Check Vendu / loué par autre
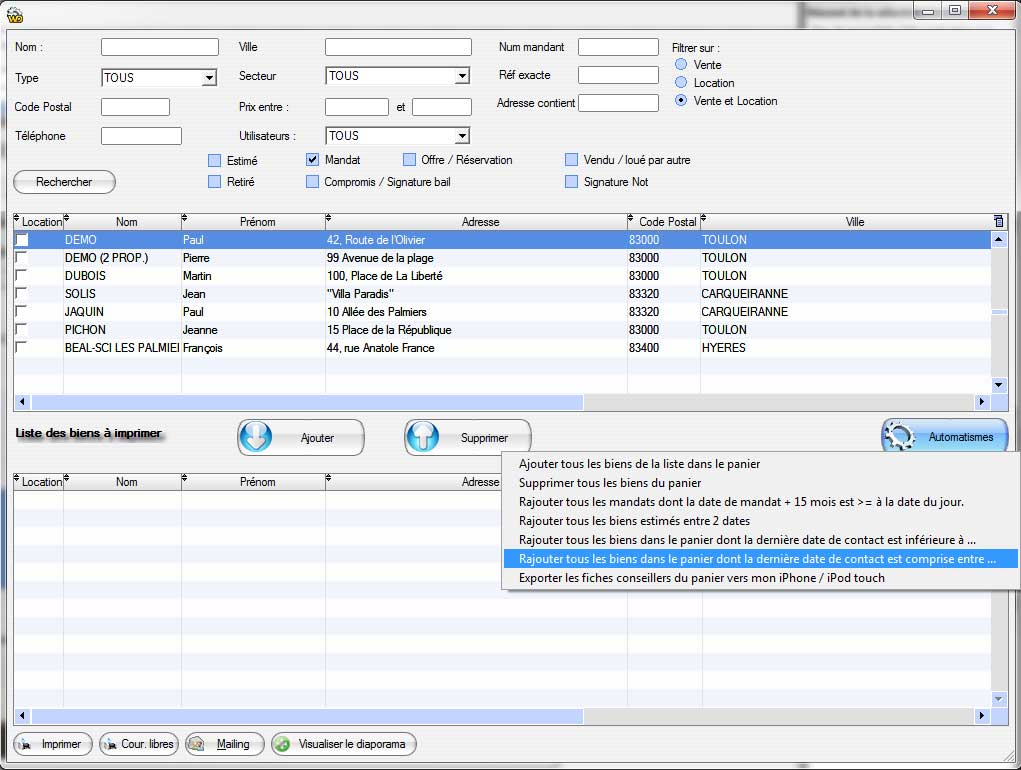This screenshot has height=770, width=1021. [x=572, y=159]
